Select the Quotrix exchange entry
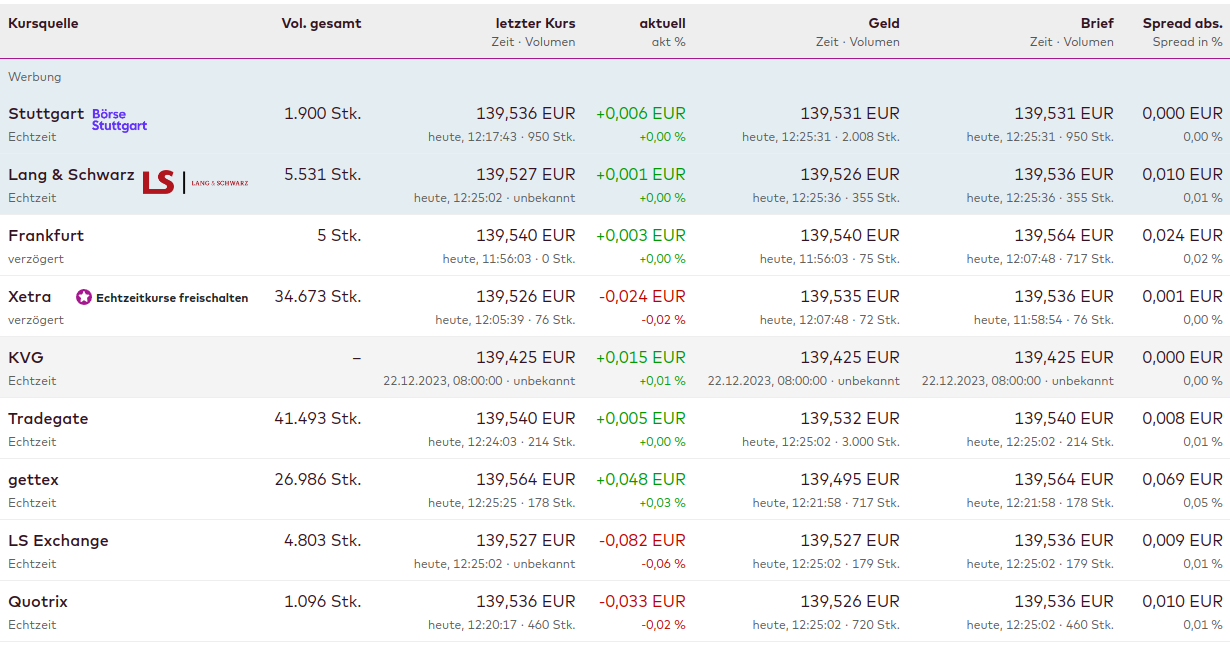Image resolution: width=1230 pixels, height=648 pixels. (38, 602)
